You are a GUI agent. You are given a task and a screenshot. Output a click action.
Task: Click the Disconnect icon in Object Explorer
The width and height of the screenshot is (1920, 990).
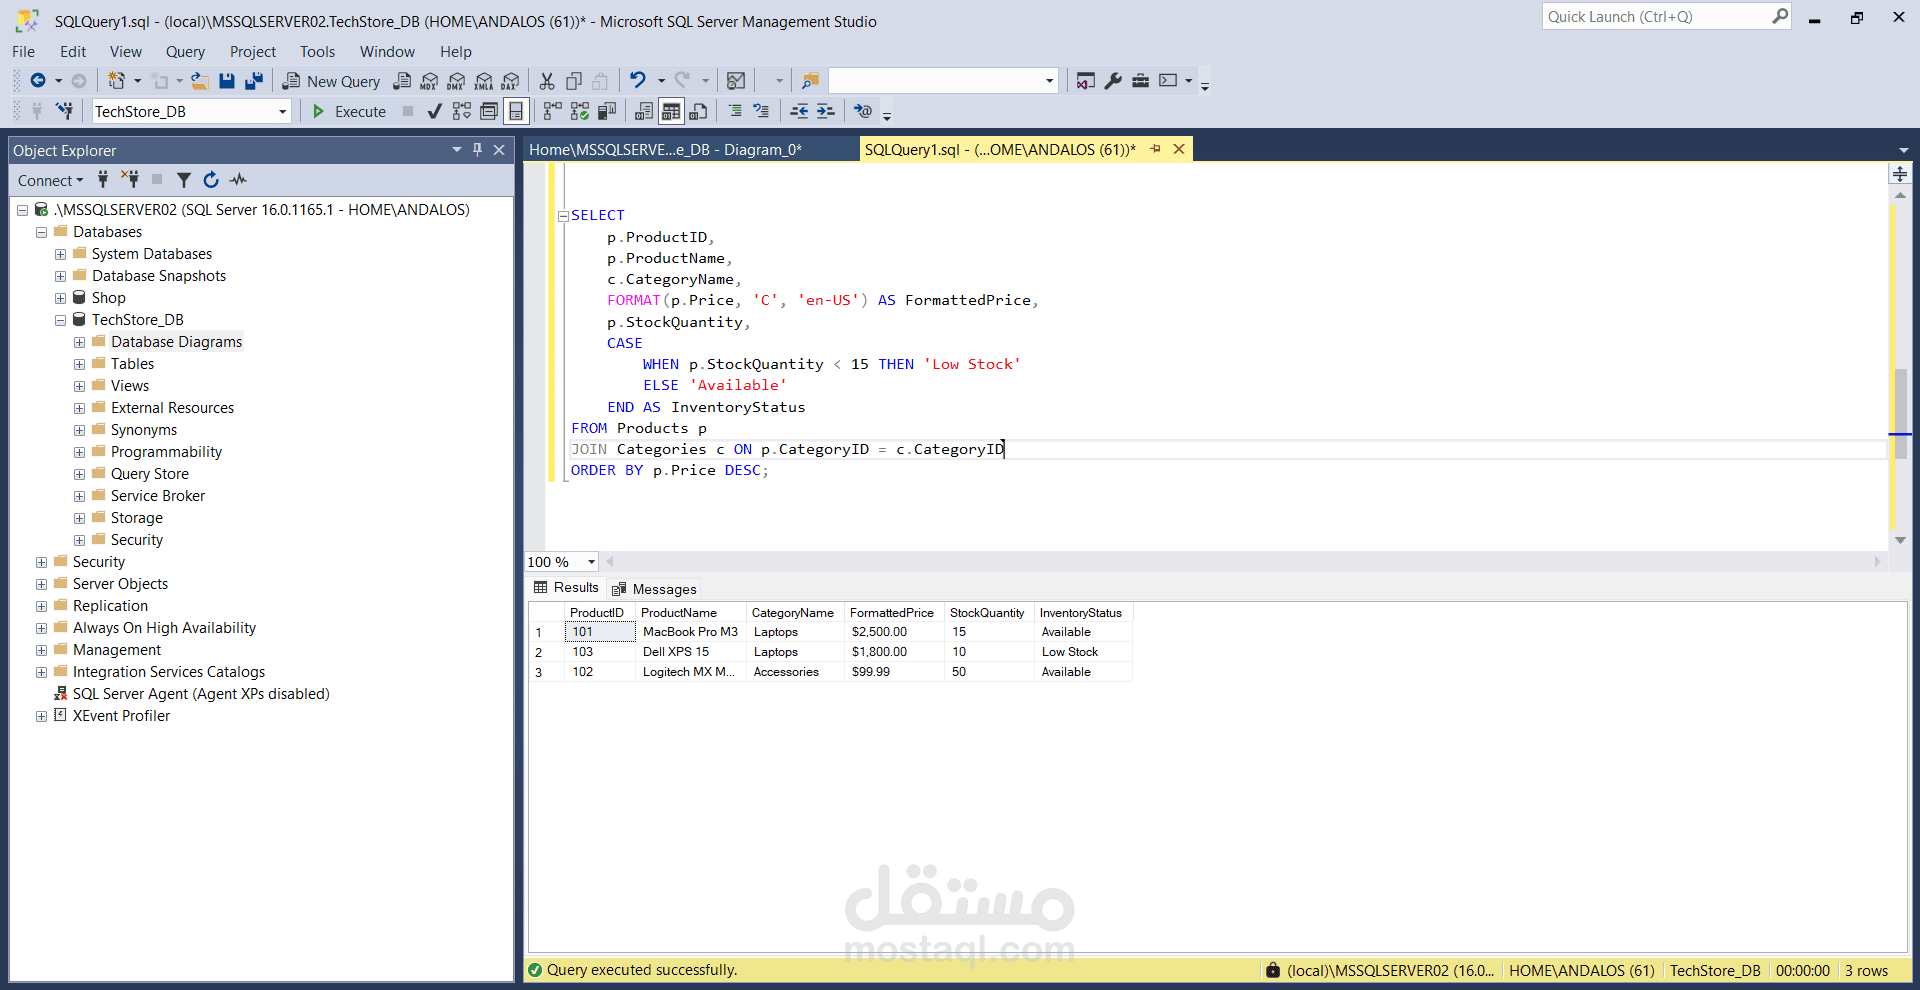point(130,180)
